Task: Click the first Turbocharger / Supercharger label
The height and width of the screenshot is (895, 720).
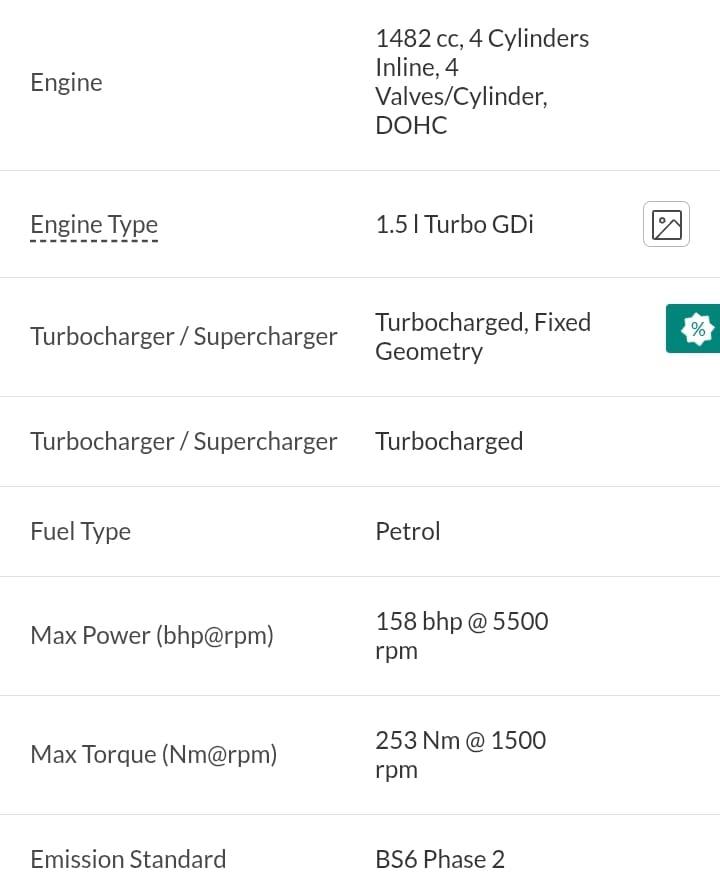Action: click(184, 336)
